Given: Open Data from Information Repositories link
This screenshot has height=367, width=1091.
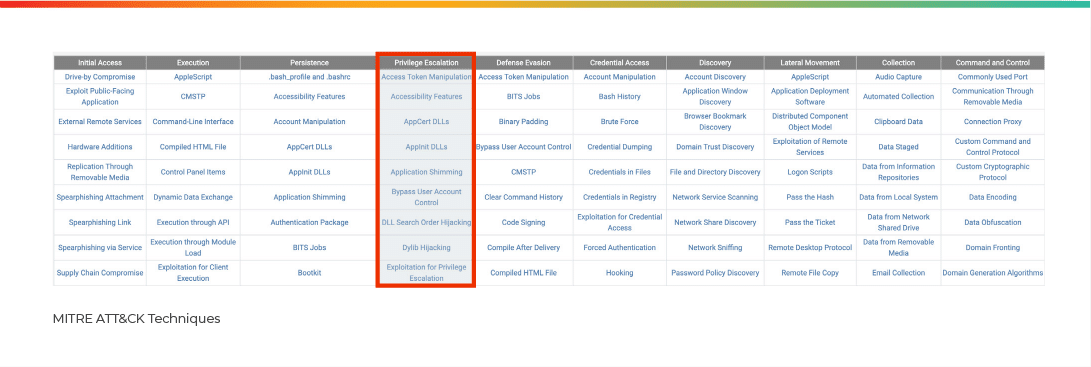Looking at the screenshot, I should (x=898, y=172).
